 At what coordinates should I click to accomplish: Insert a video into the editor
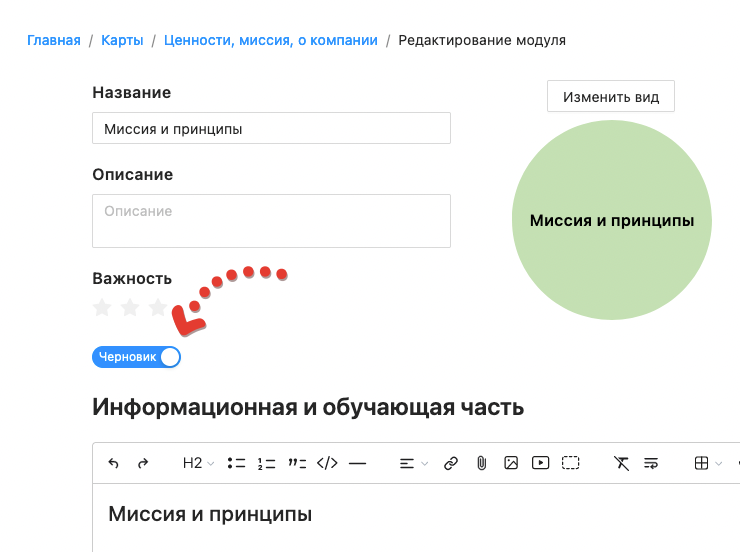[540, 463]
